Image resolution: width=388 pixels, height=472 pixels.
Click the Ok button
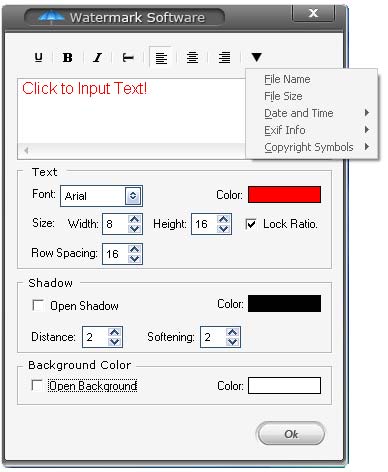point(291,434)
